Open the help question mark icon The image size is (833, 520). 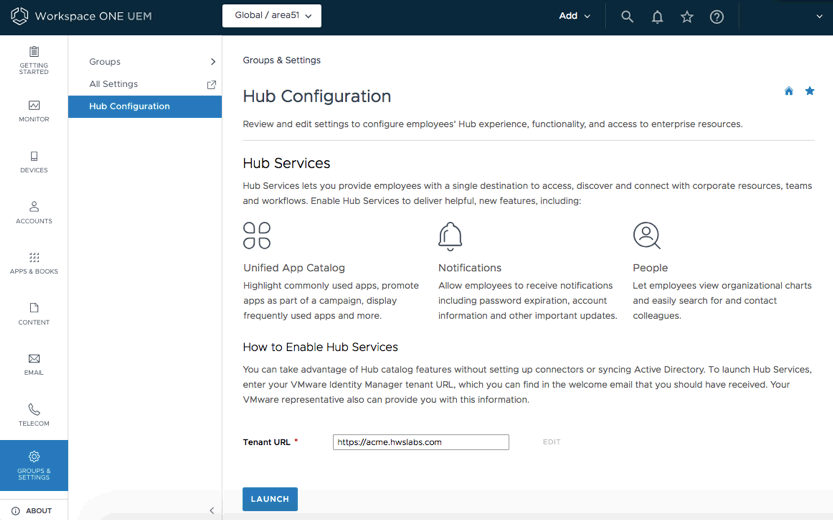point(717,17)
